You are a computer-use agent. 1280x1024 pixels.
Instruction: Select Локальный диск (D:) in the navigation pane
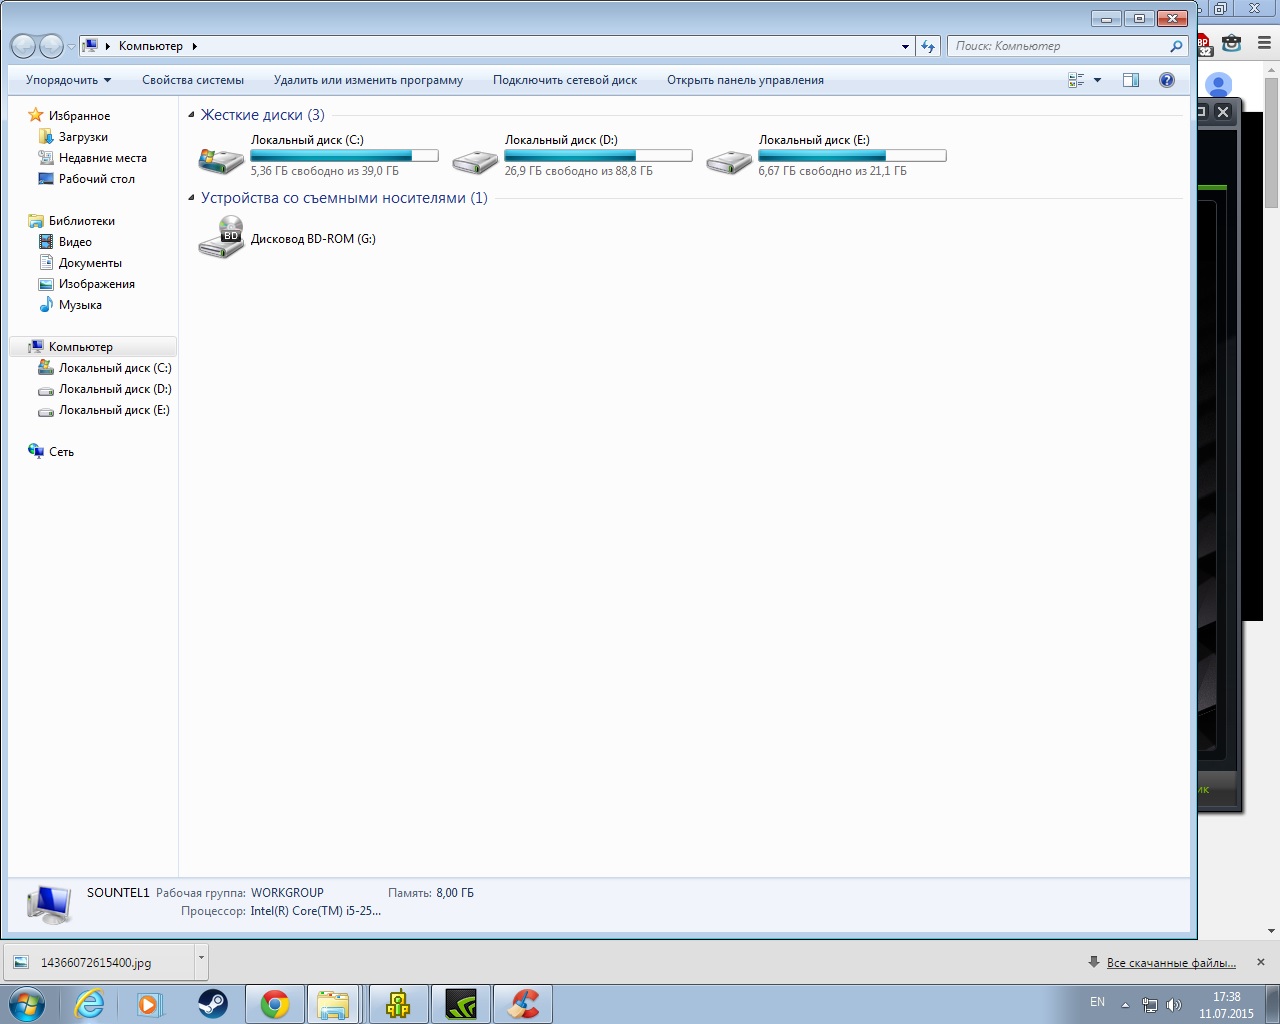point(115,389)
